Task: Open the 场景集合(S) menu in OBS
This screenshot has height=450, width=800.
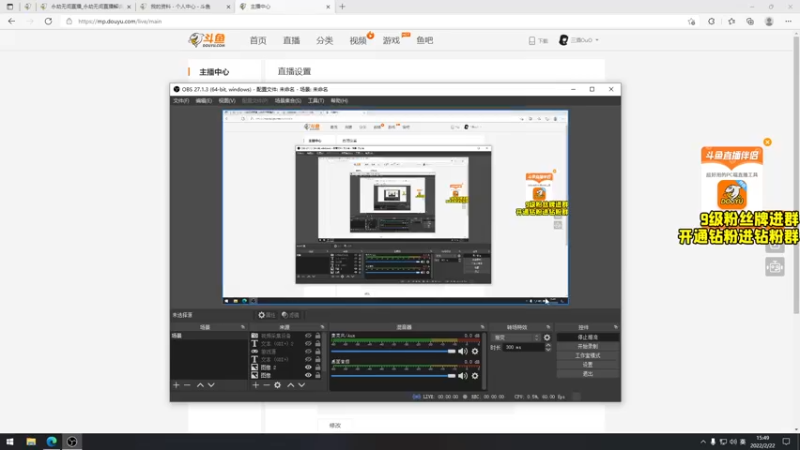Action: click(x=288, y=101)
